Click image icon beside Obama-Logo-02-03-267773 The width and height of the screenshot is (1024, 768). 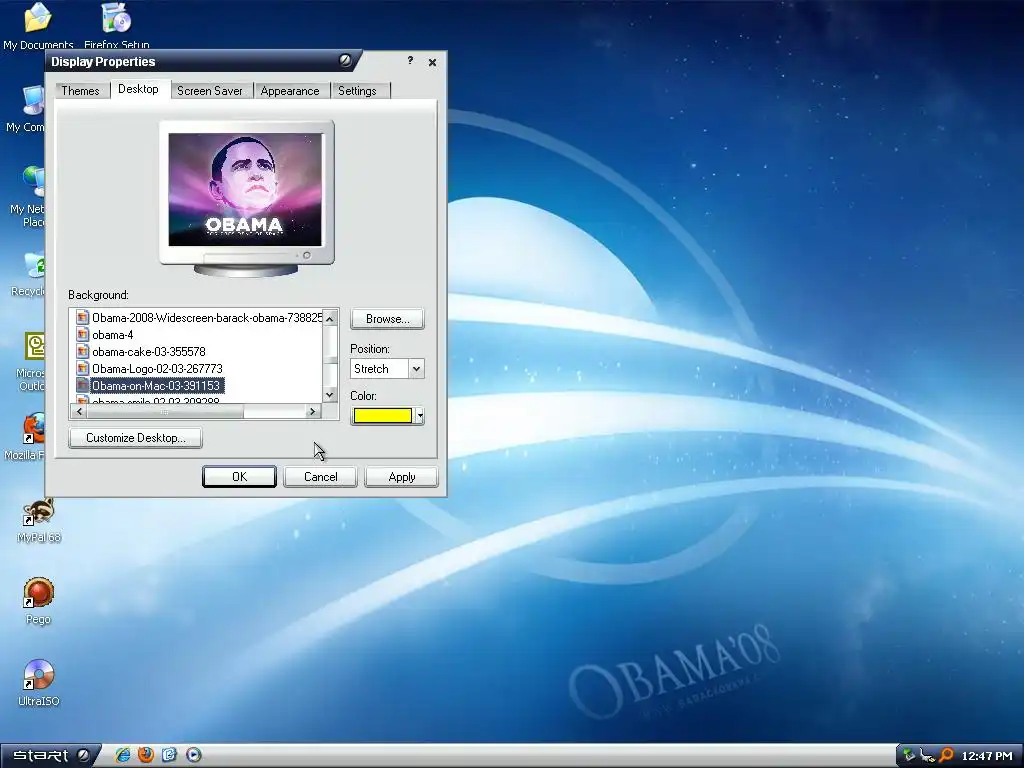click(82, 369)
